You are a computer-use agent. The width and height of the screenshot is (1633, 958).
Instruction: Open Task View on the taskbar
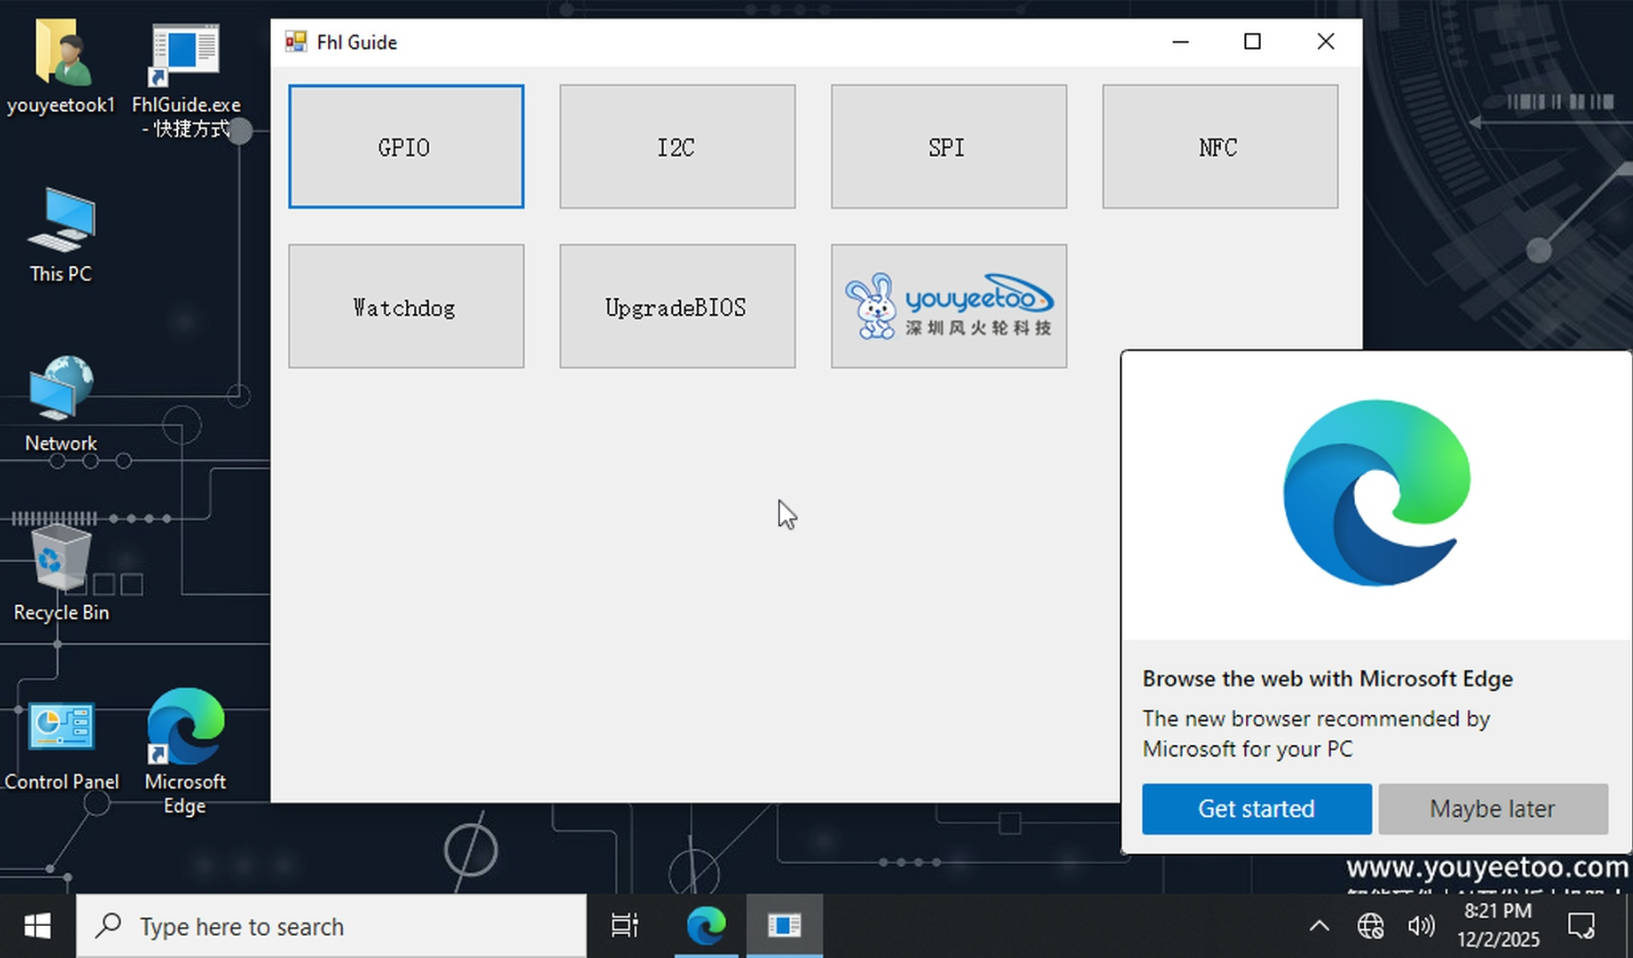pyautogui.click(x=624, y=927)
